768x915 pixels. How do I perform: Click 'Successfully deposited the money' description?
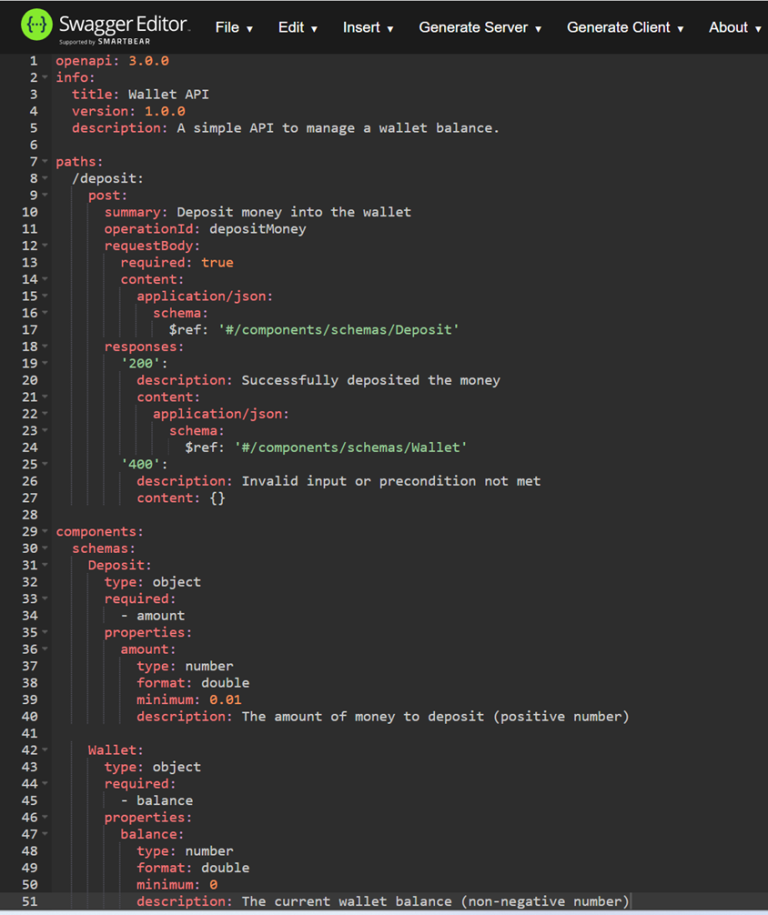[371, 380]
